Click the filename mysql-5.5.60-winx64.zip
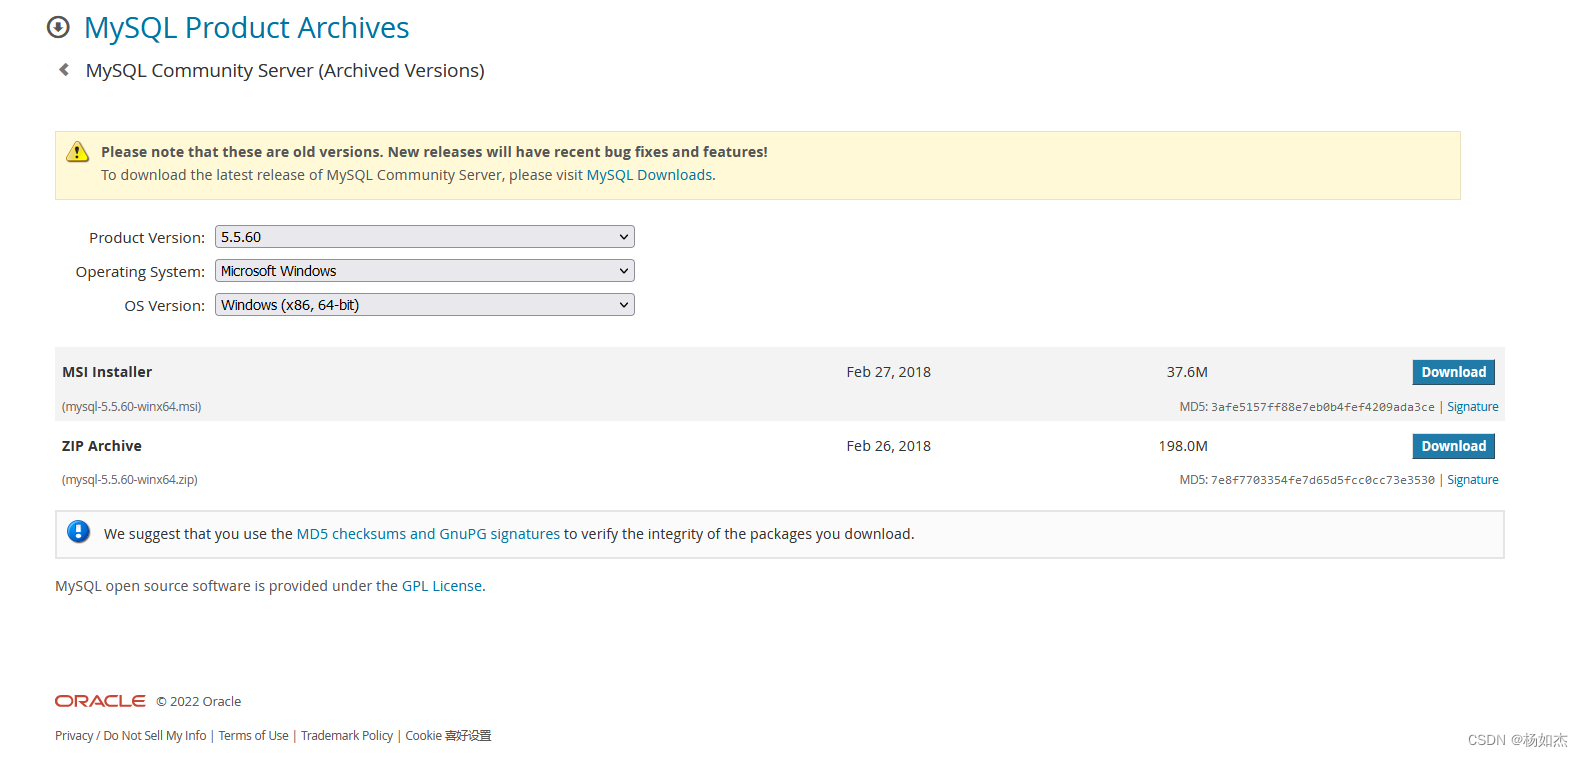The image size is (1583, 757). point(130,480)
